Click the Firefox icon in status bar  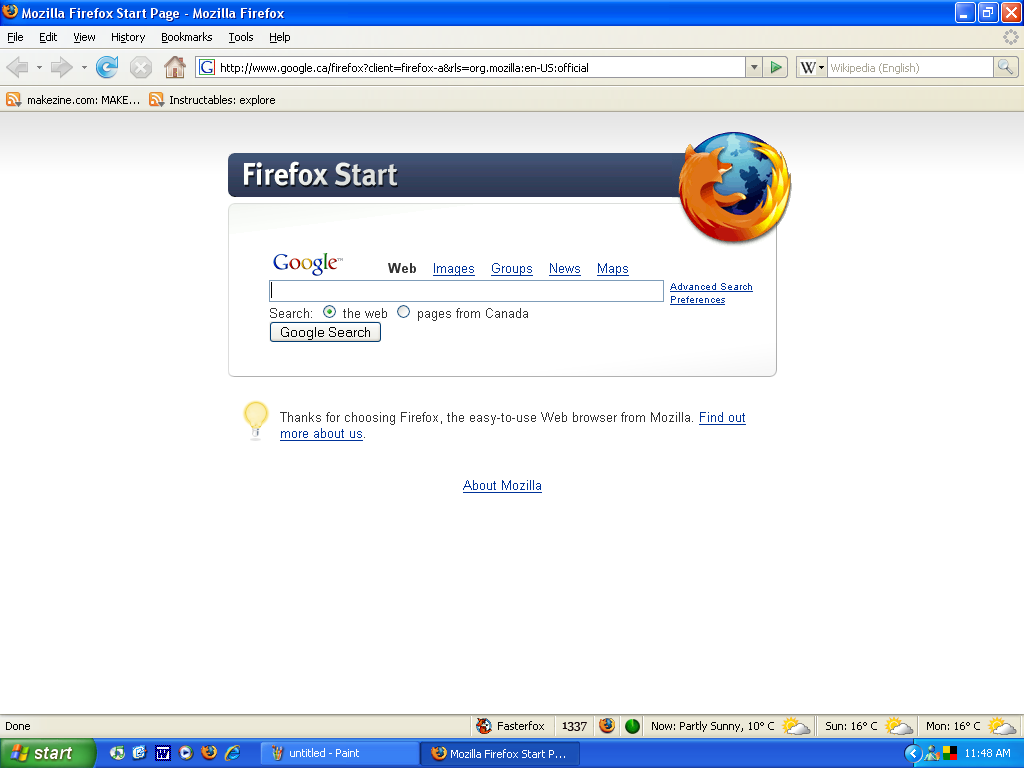tap(607, 726)
